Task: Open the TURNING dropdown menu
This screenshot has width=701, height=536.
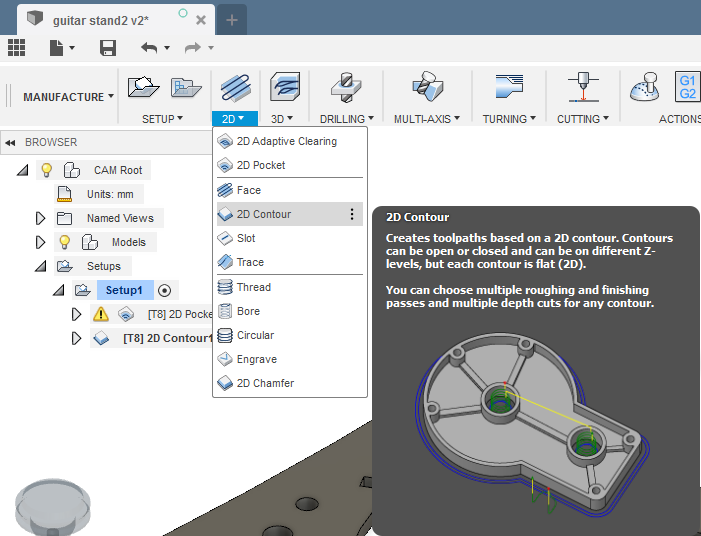Action: (x=509, y=119)
